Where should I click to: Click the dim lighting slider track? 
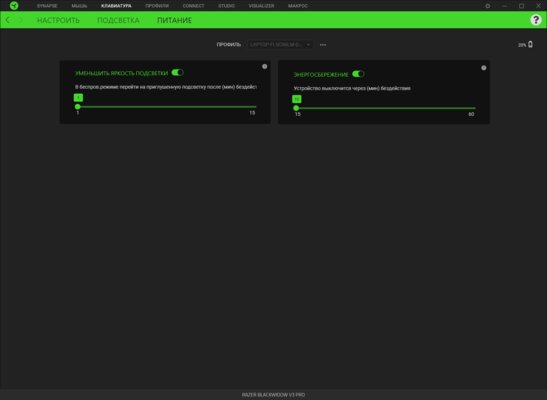[167, 107]
